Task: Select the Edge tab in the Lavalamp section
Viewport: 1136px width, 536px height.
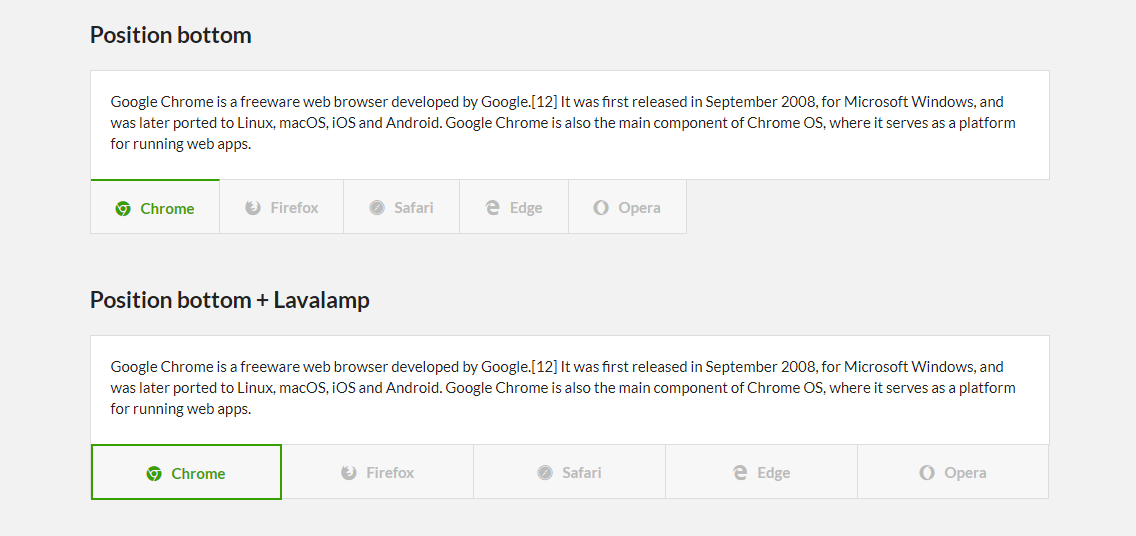Action: pyautogui.click(x=762, y=473)
